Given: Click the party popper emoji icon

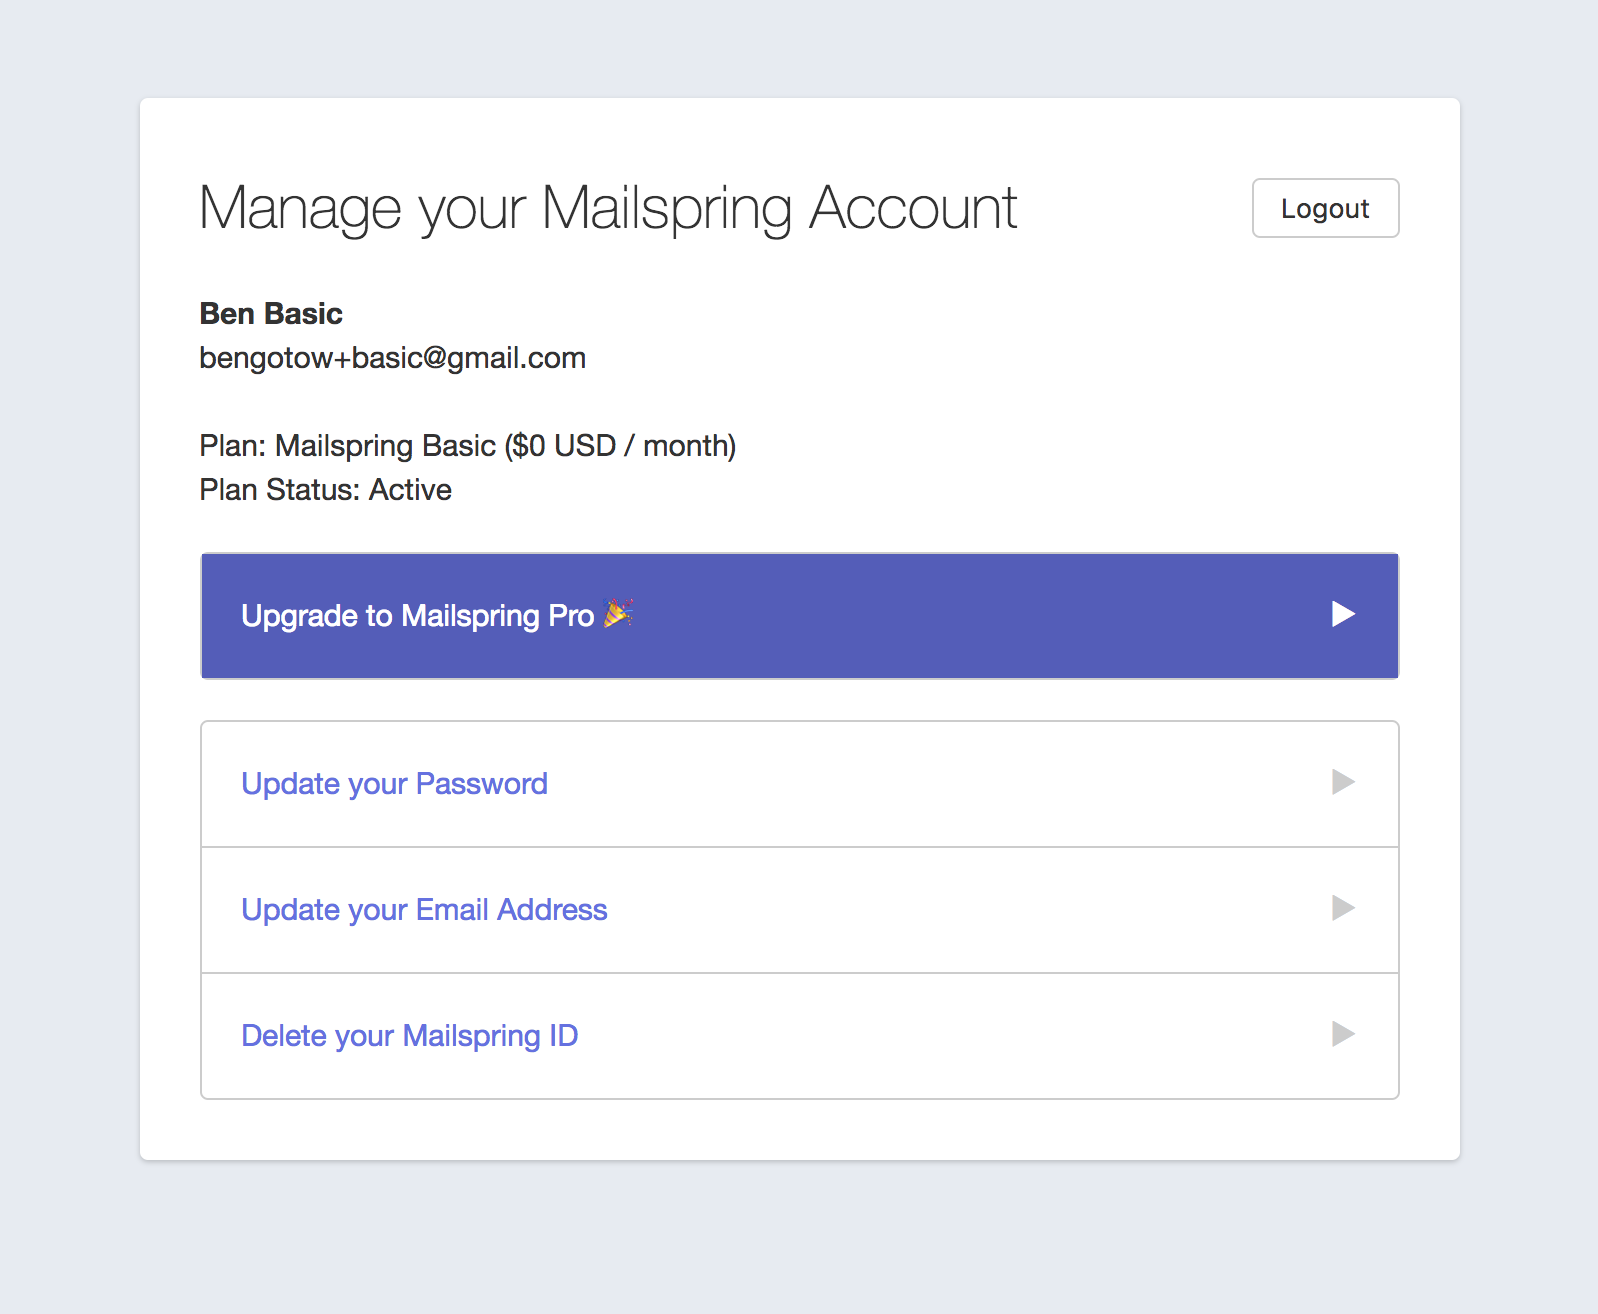Looking at the screenshot, I should click(618, 613).
